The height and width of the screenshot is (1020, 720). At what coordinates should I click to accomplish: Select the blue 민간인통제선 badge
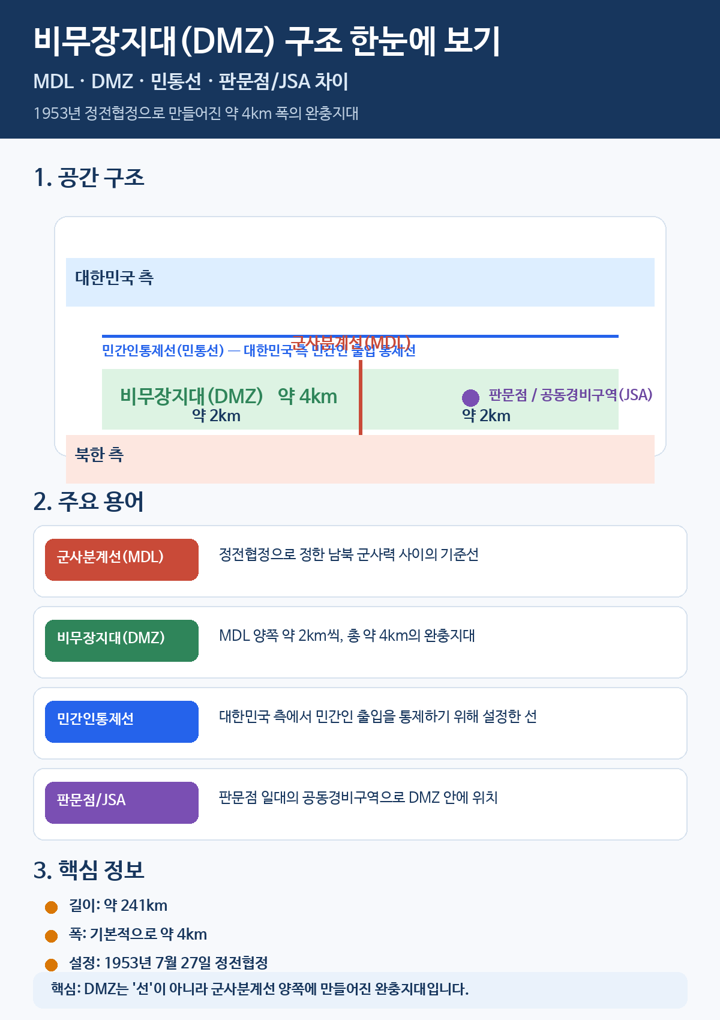click(122, 721)
